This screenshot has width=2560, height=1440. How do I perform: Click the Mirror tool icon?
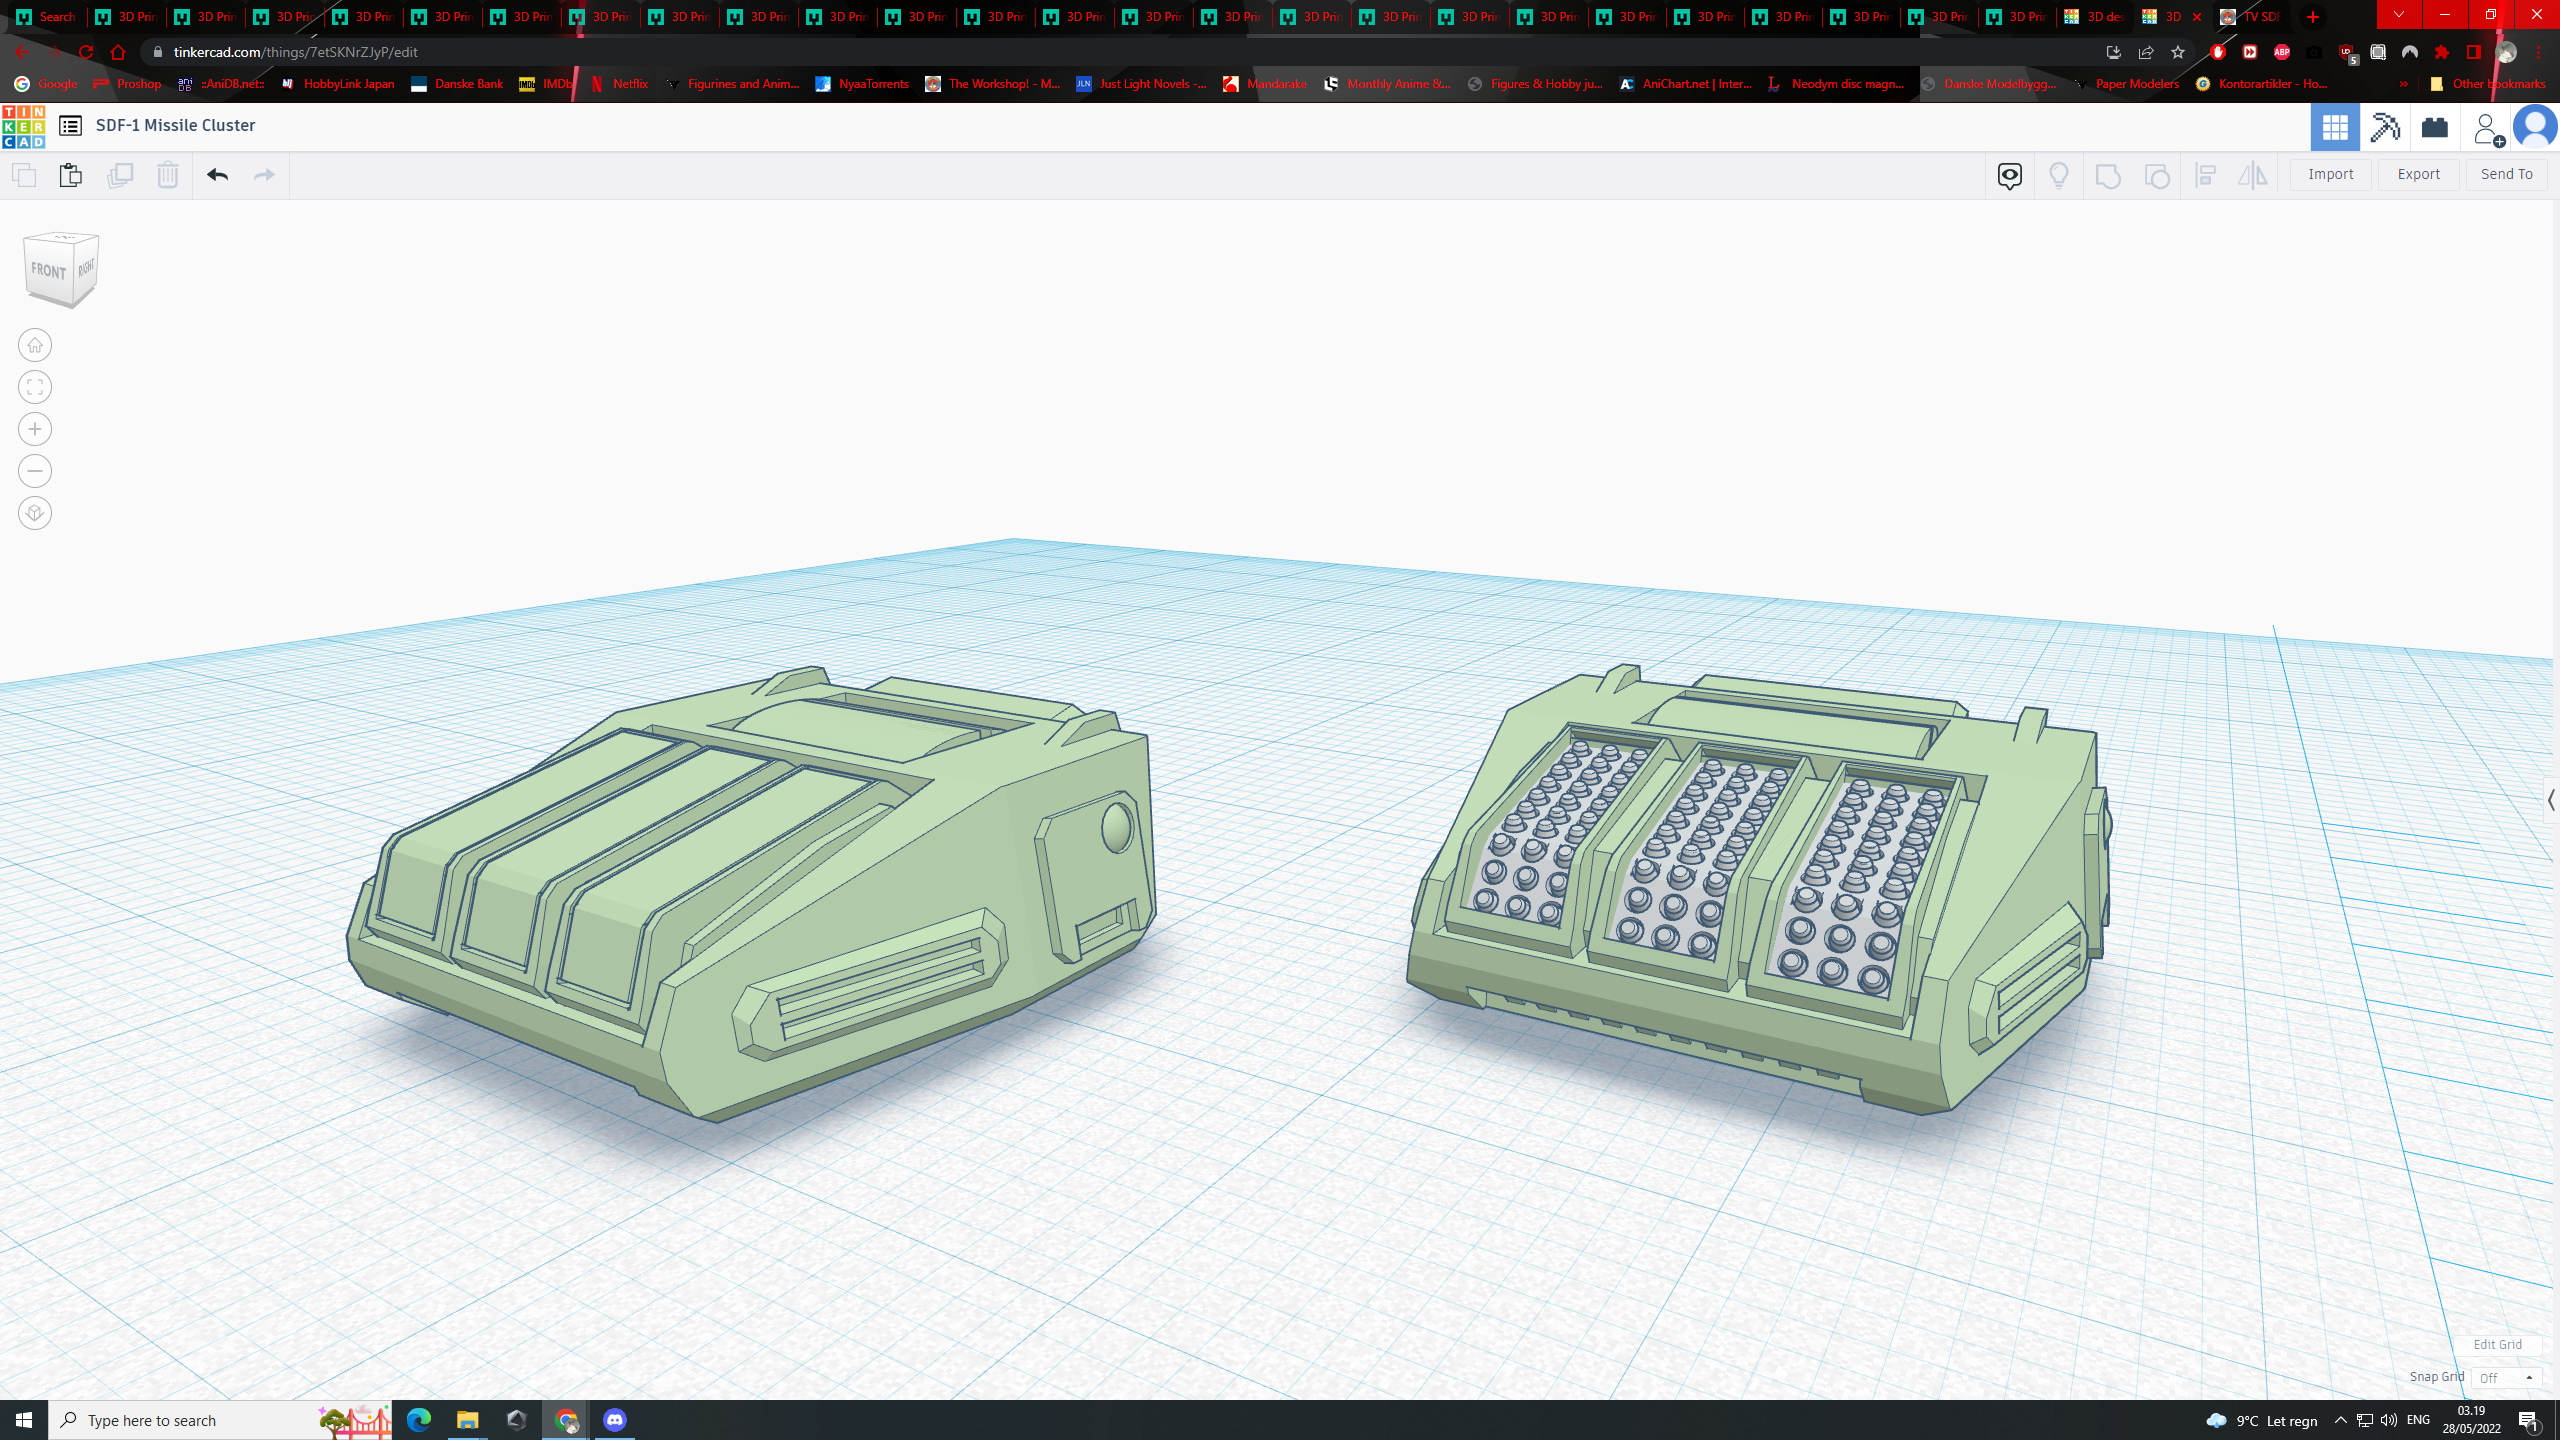pyautogui.click(x=2253, y=176)
